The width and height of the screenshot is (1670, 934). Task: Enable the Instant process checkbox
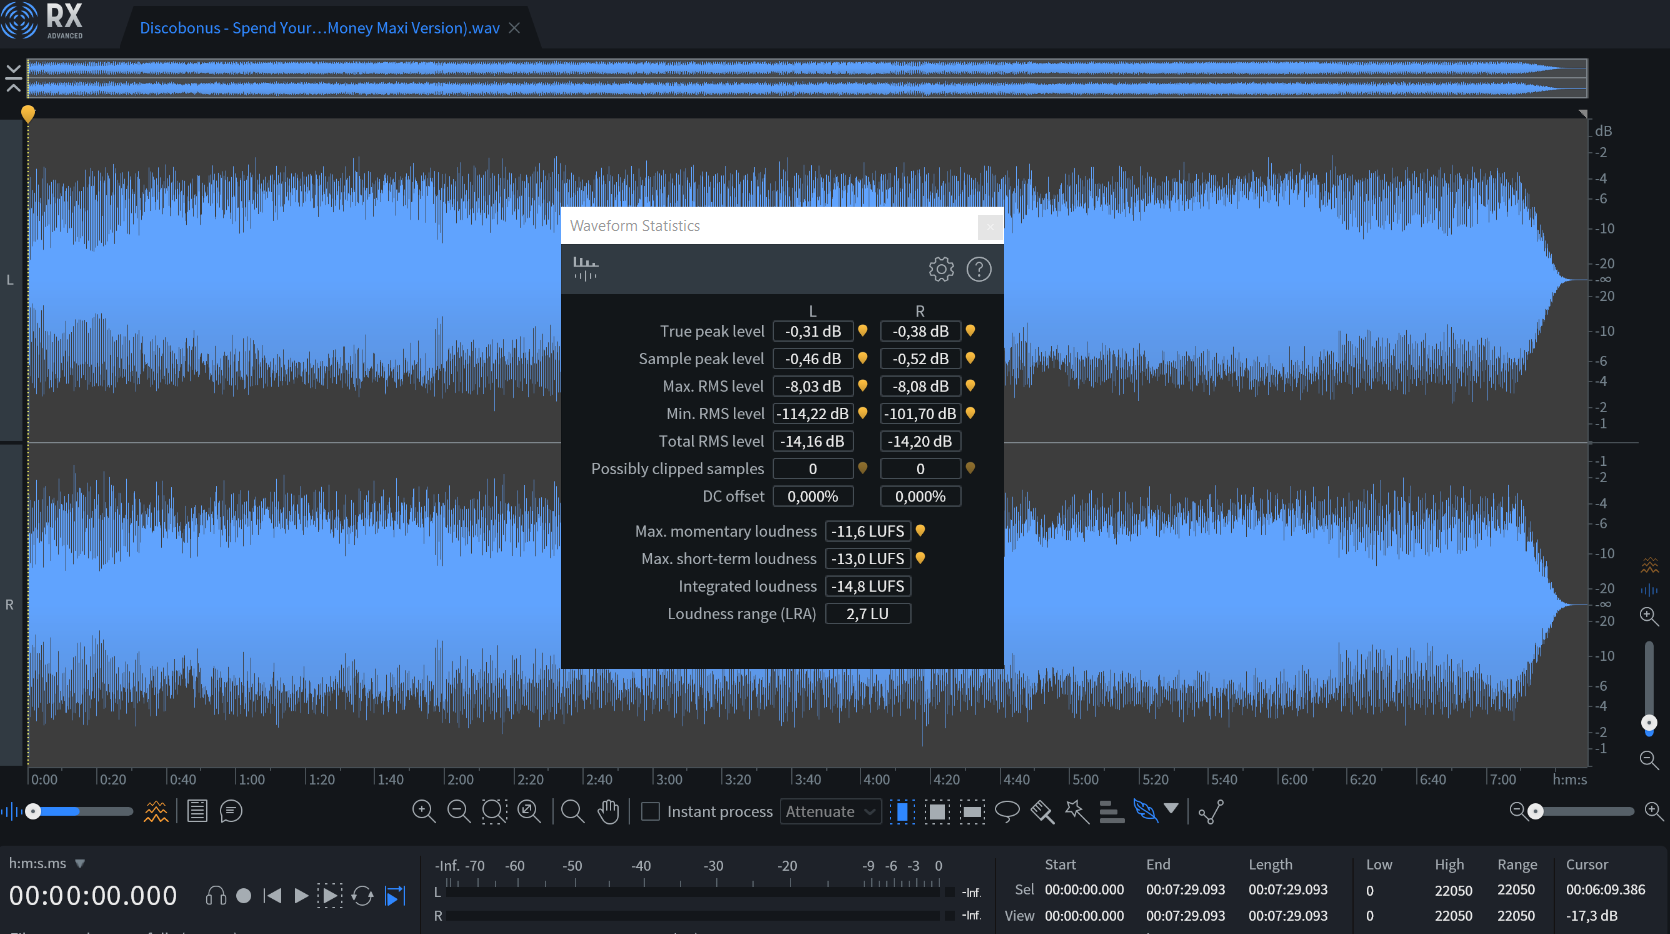click(x=650, y=812)
